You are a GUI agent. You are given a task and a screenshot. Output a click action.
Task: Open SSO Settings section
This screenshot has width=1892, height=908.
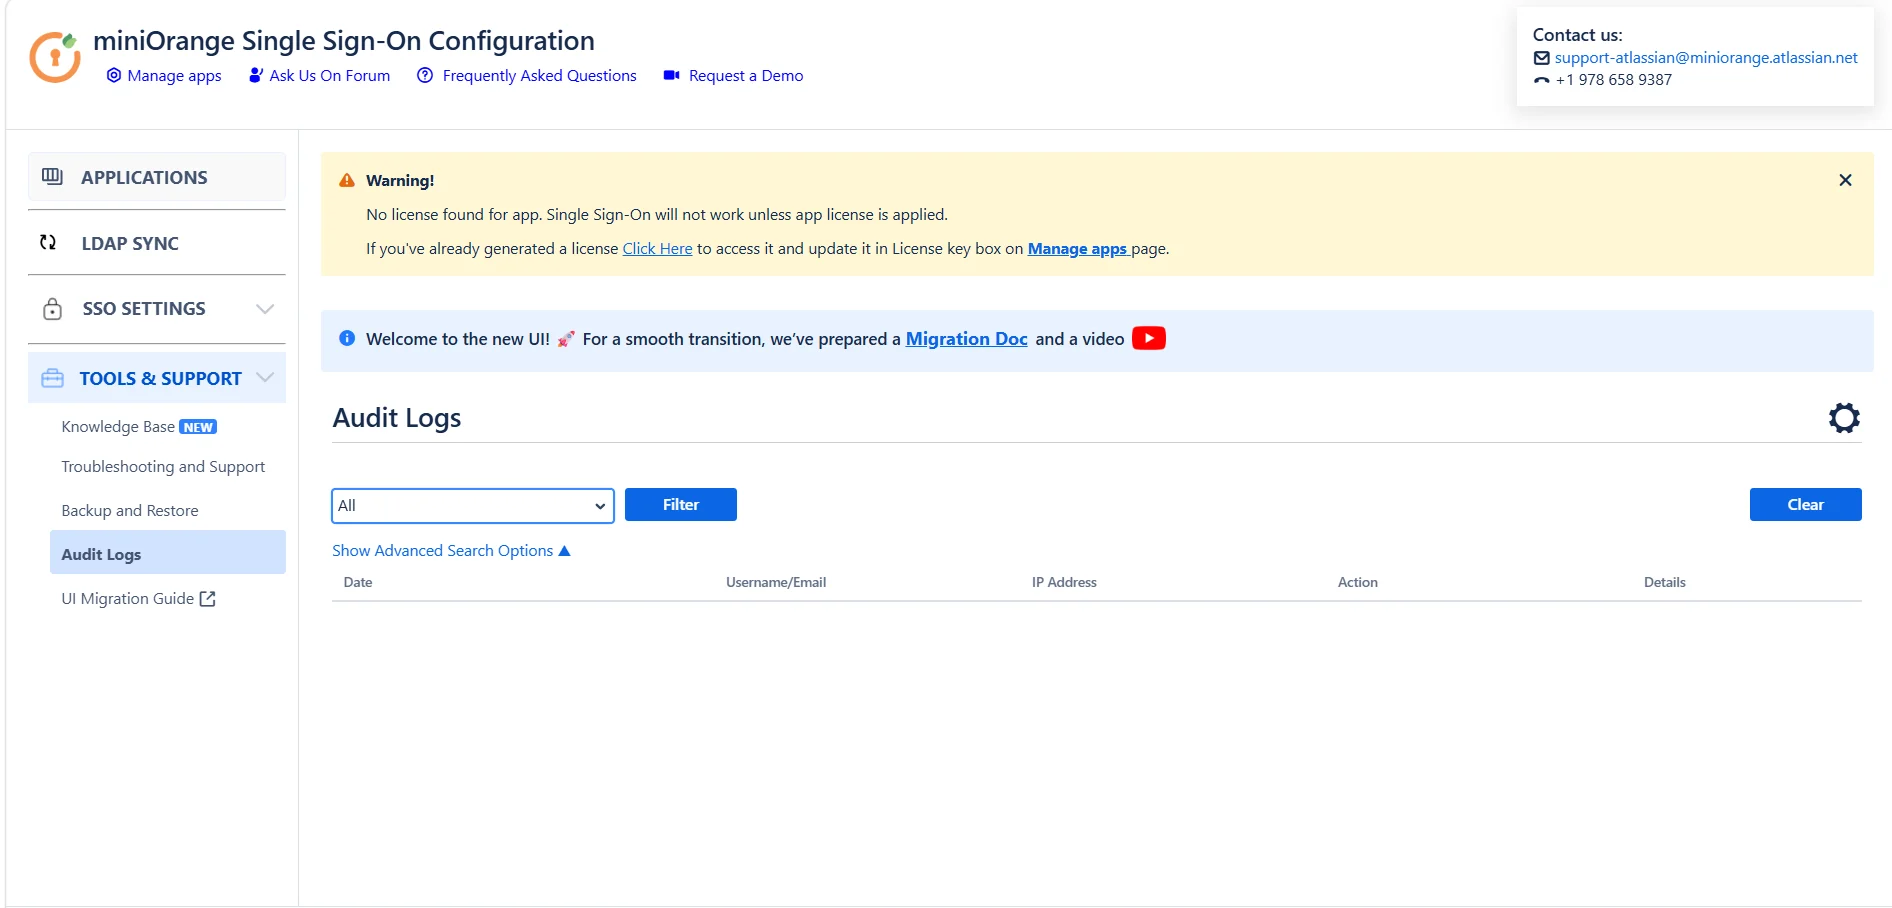pos(157,309)
